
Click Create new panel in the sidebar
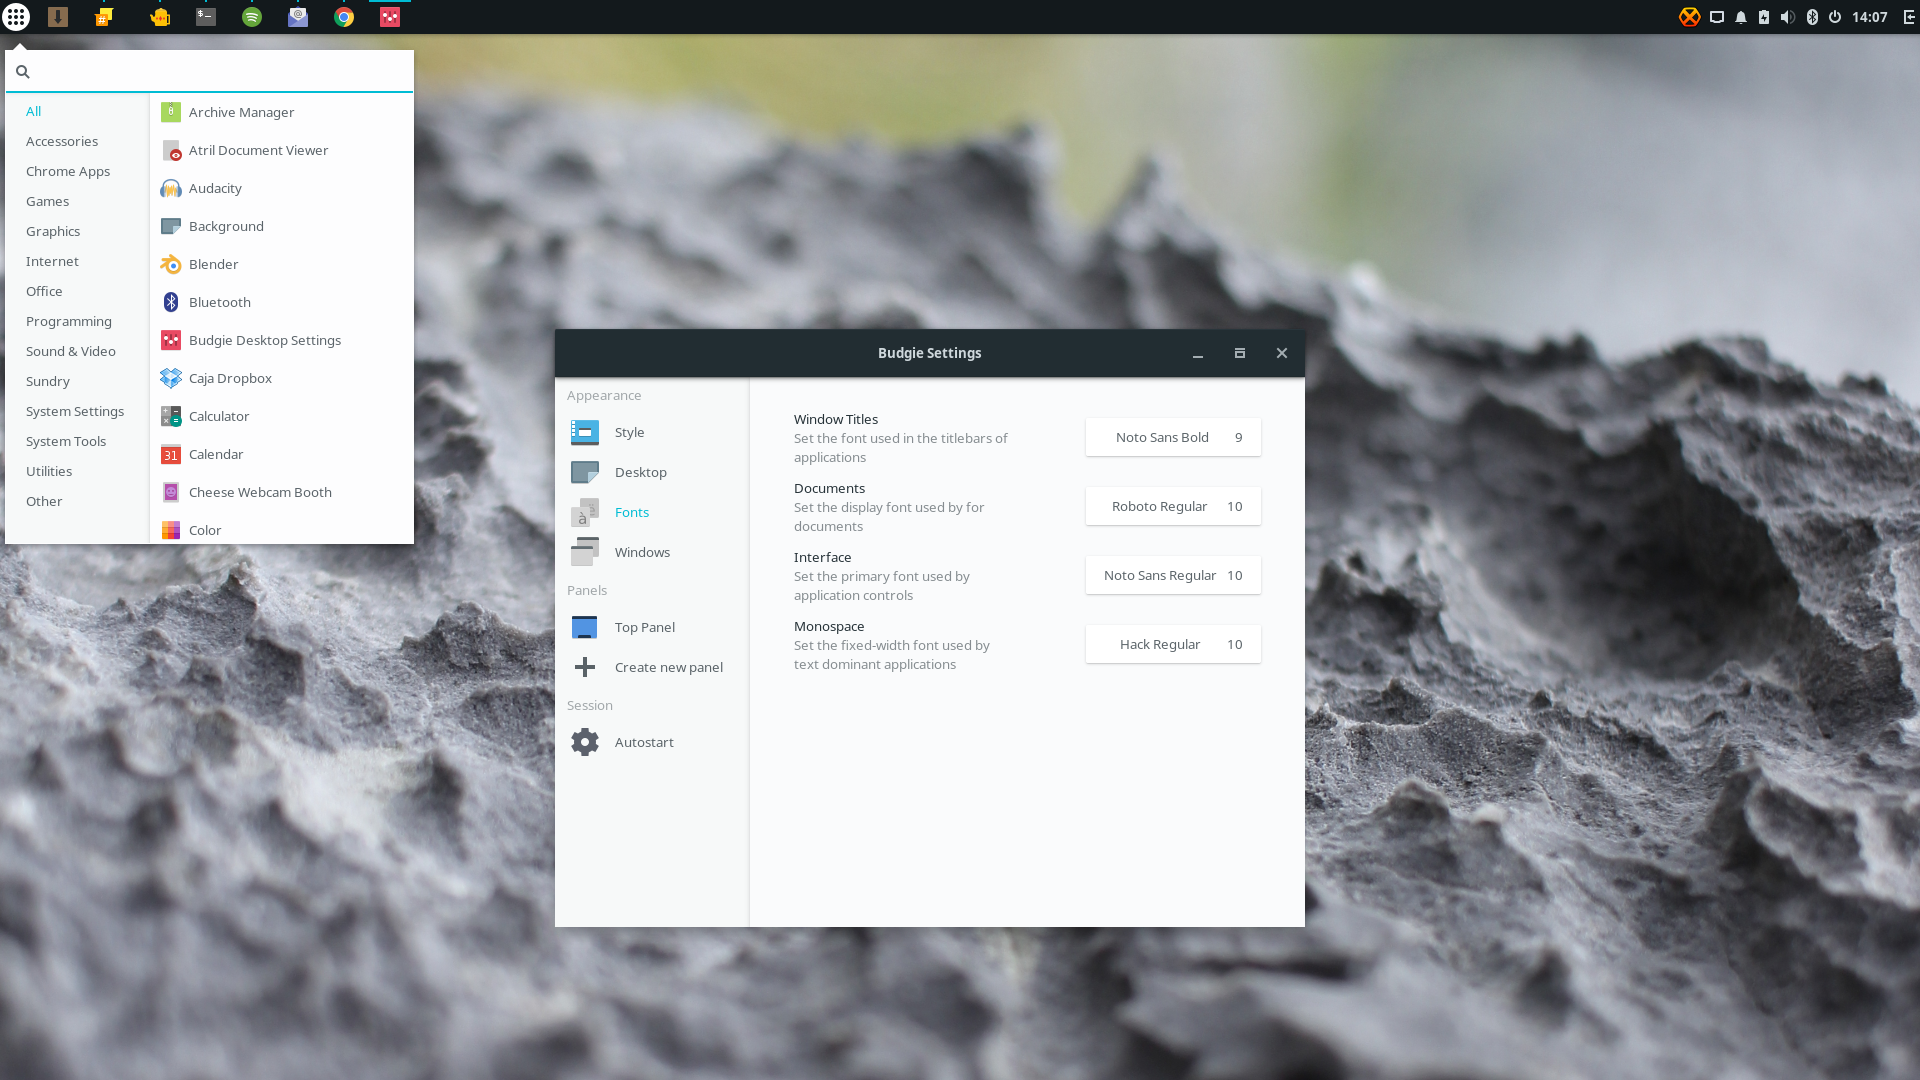(652, 667)
